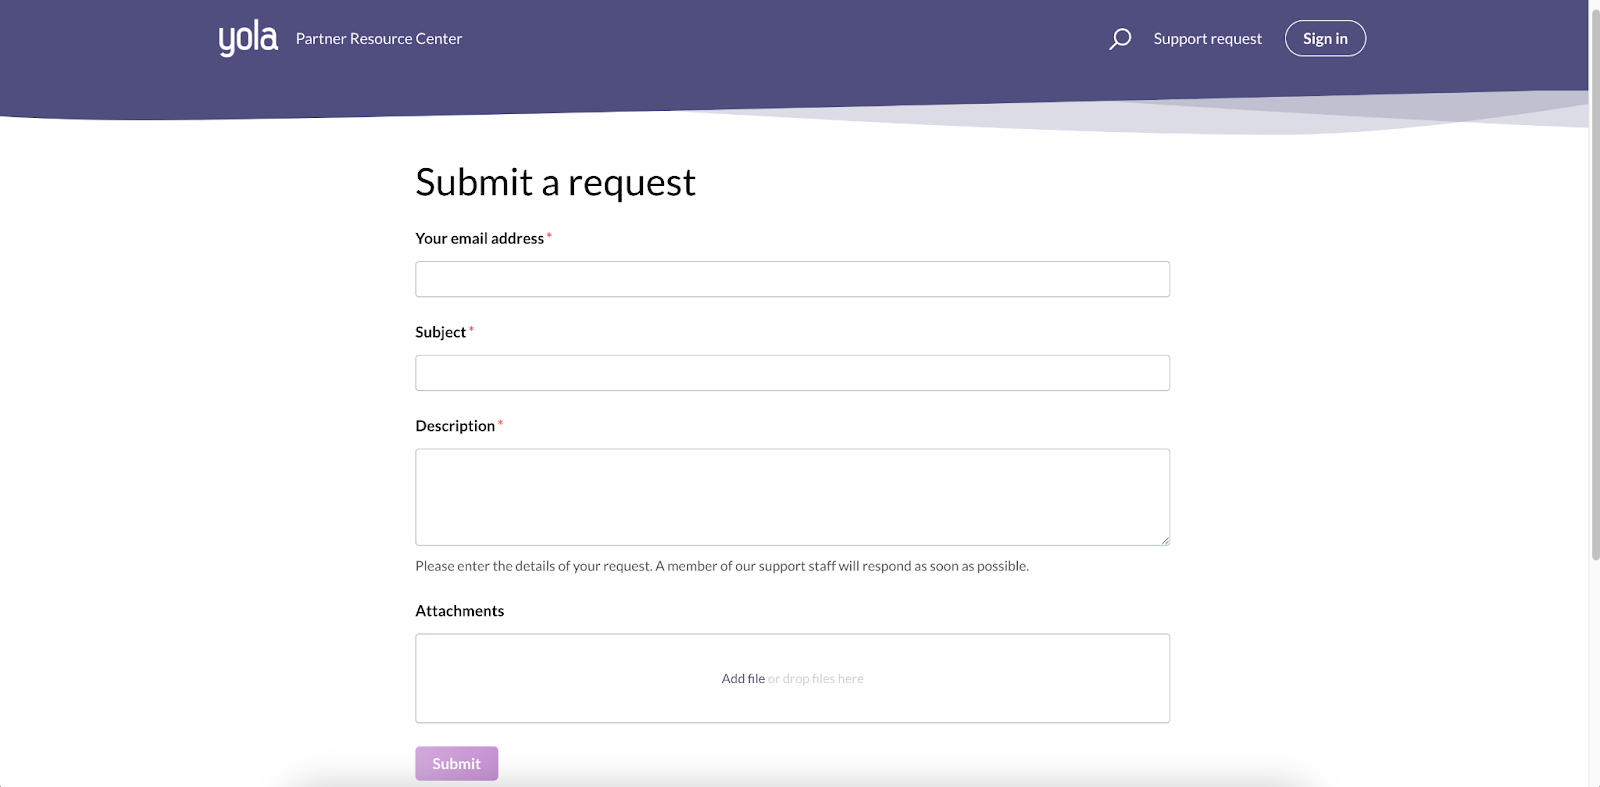1600x787 pixels.
Task: Click the Description box resize handle
Action: (1164, 540)
